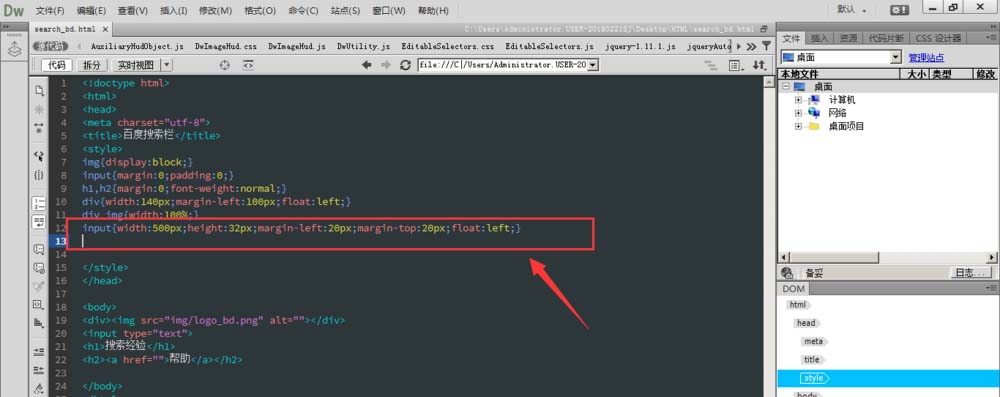Open related file DwImageHud.css
This screenshot has height=397, width=1000.
click(x=226, y=47)
